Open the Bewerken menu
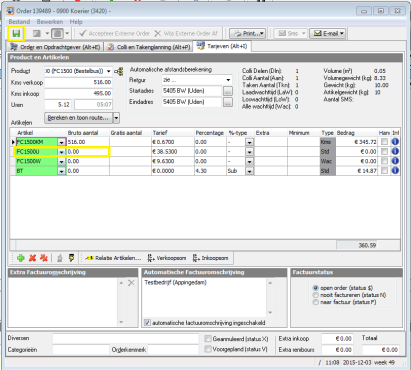 click(x=50, y=22)
